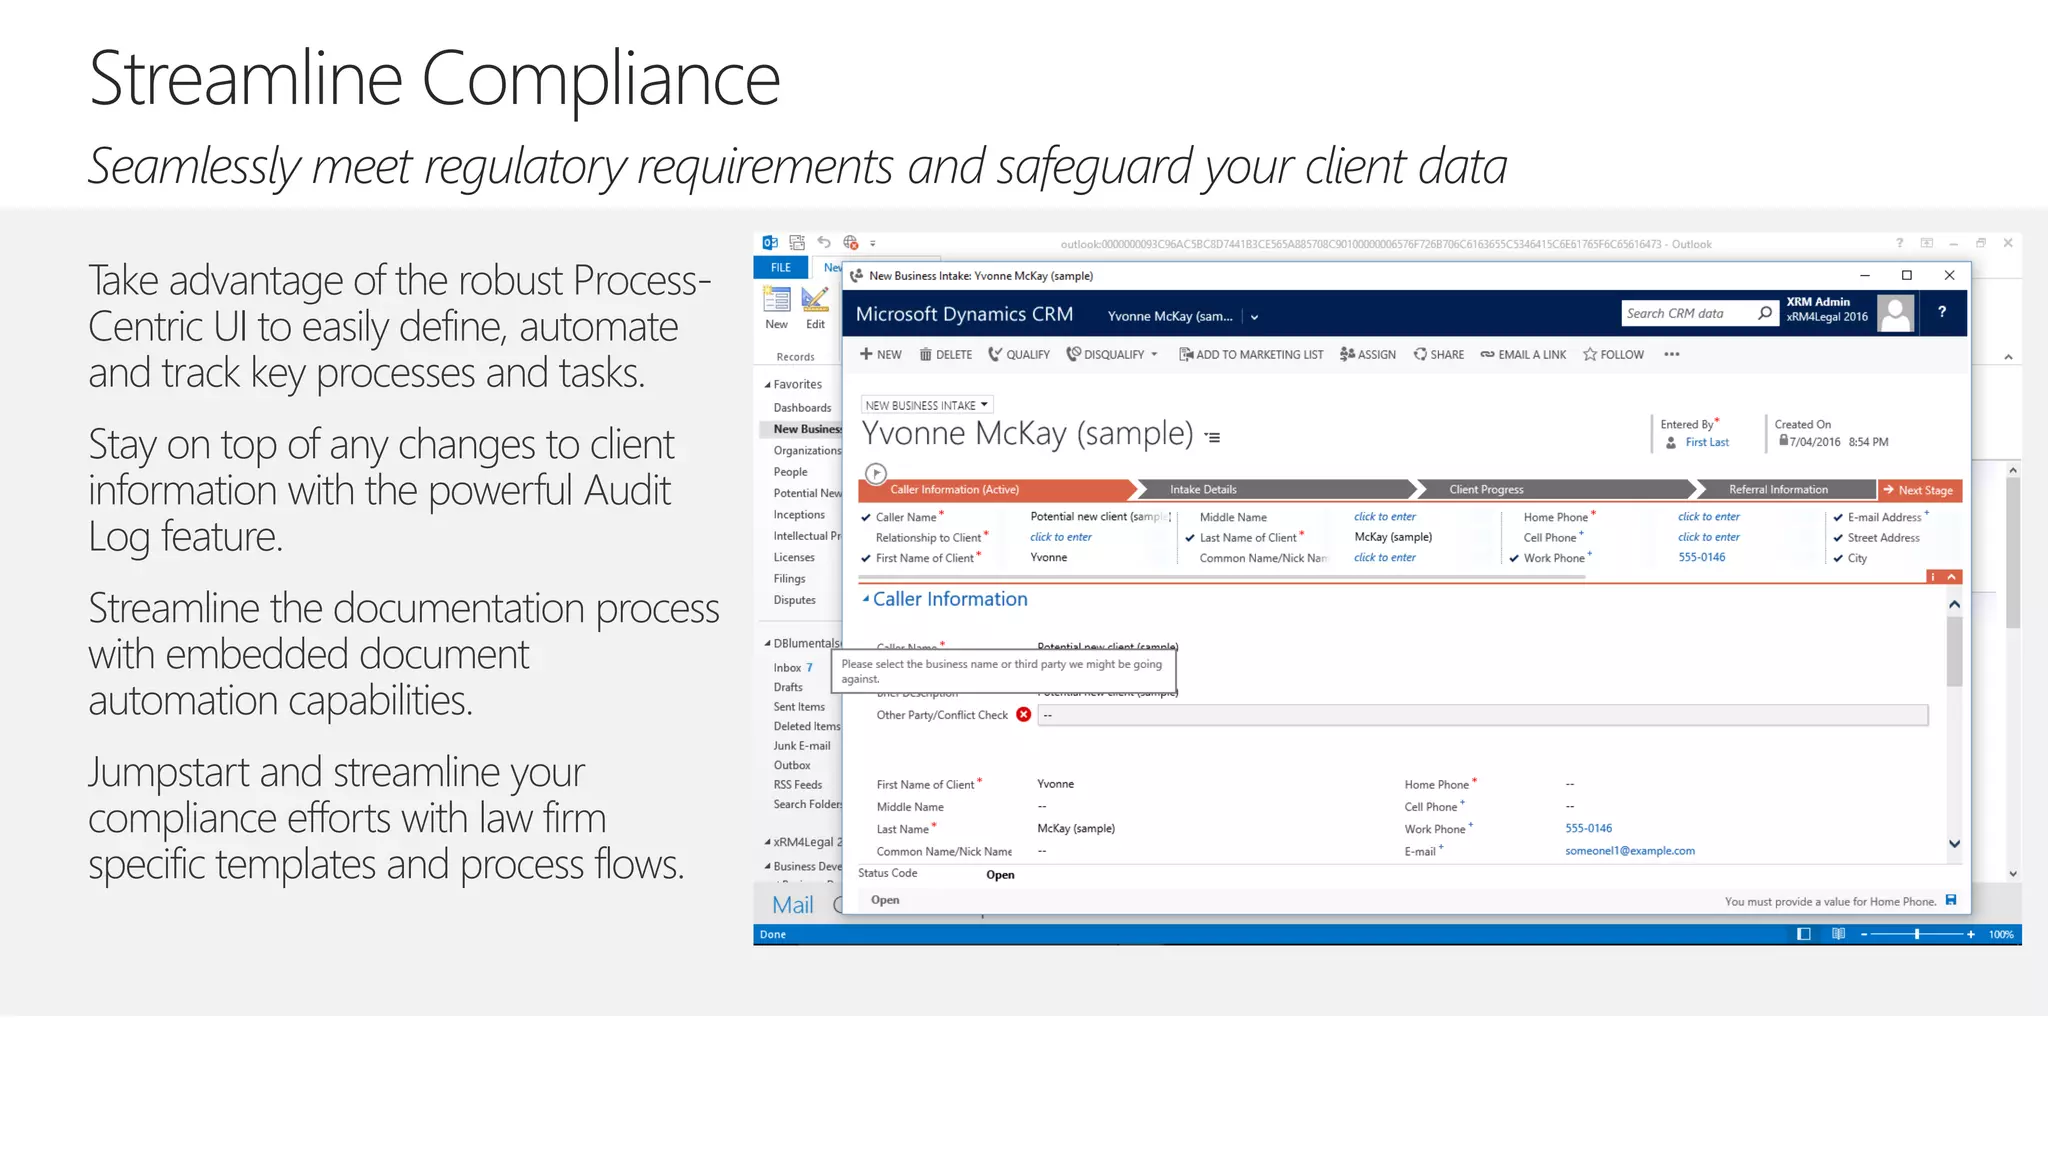The height and width of the screenshot is (1152, 2048).
Task: Open the Licenses folder
Action: point(794,558)
